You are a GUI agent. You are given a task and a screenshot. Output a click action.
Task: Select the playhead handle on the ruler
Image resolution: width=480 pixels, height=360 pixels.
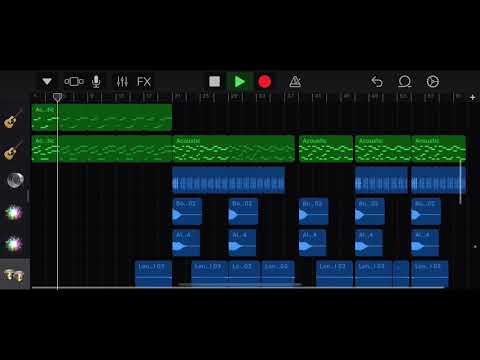coord(57,97)
